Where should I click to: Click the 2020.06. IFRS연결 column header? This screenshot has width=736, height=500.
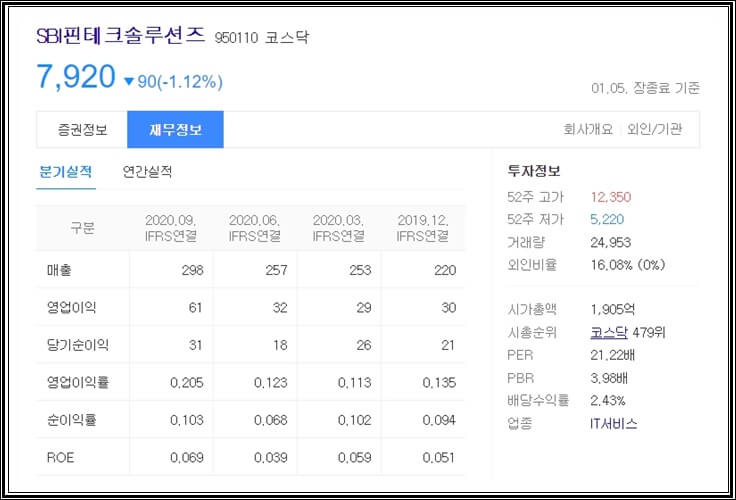coord(254,228)
